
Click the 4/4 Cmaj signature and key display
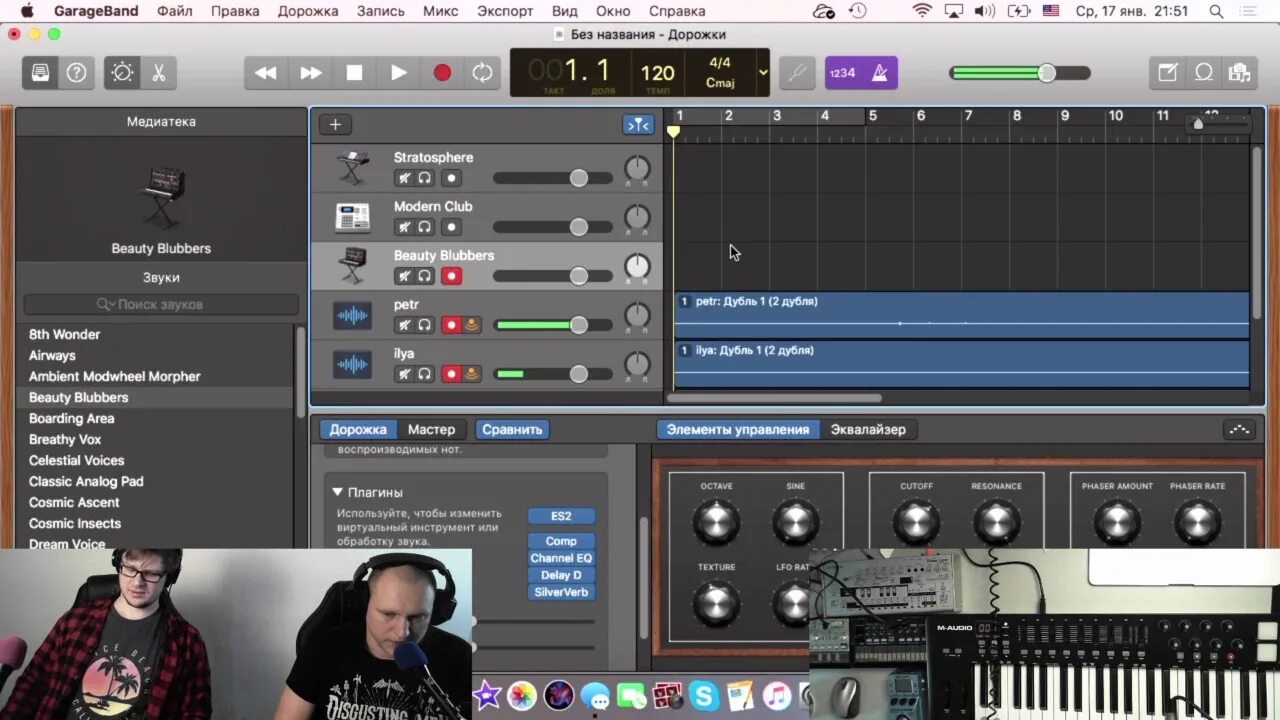(x=720, y=73)
